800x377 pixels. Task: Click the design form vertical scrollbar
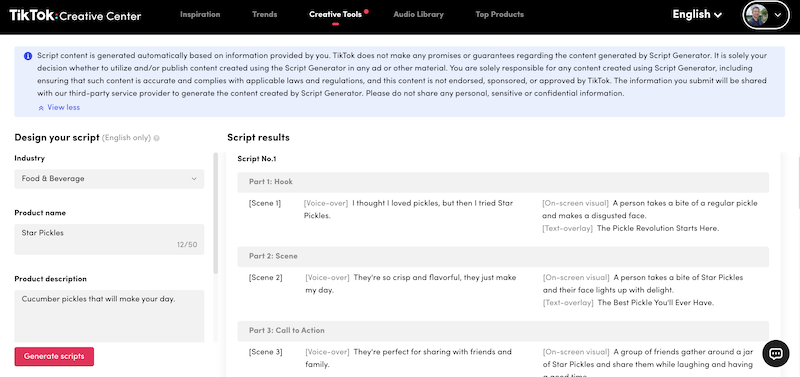tap(215, 213)
